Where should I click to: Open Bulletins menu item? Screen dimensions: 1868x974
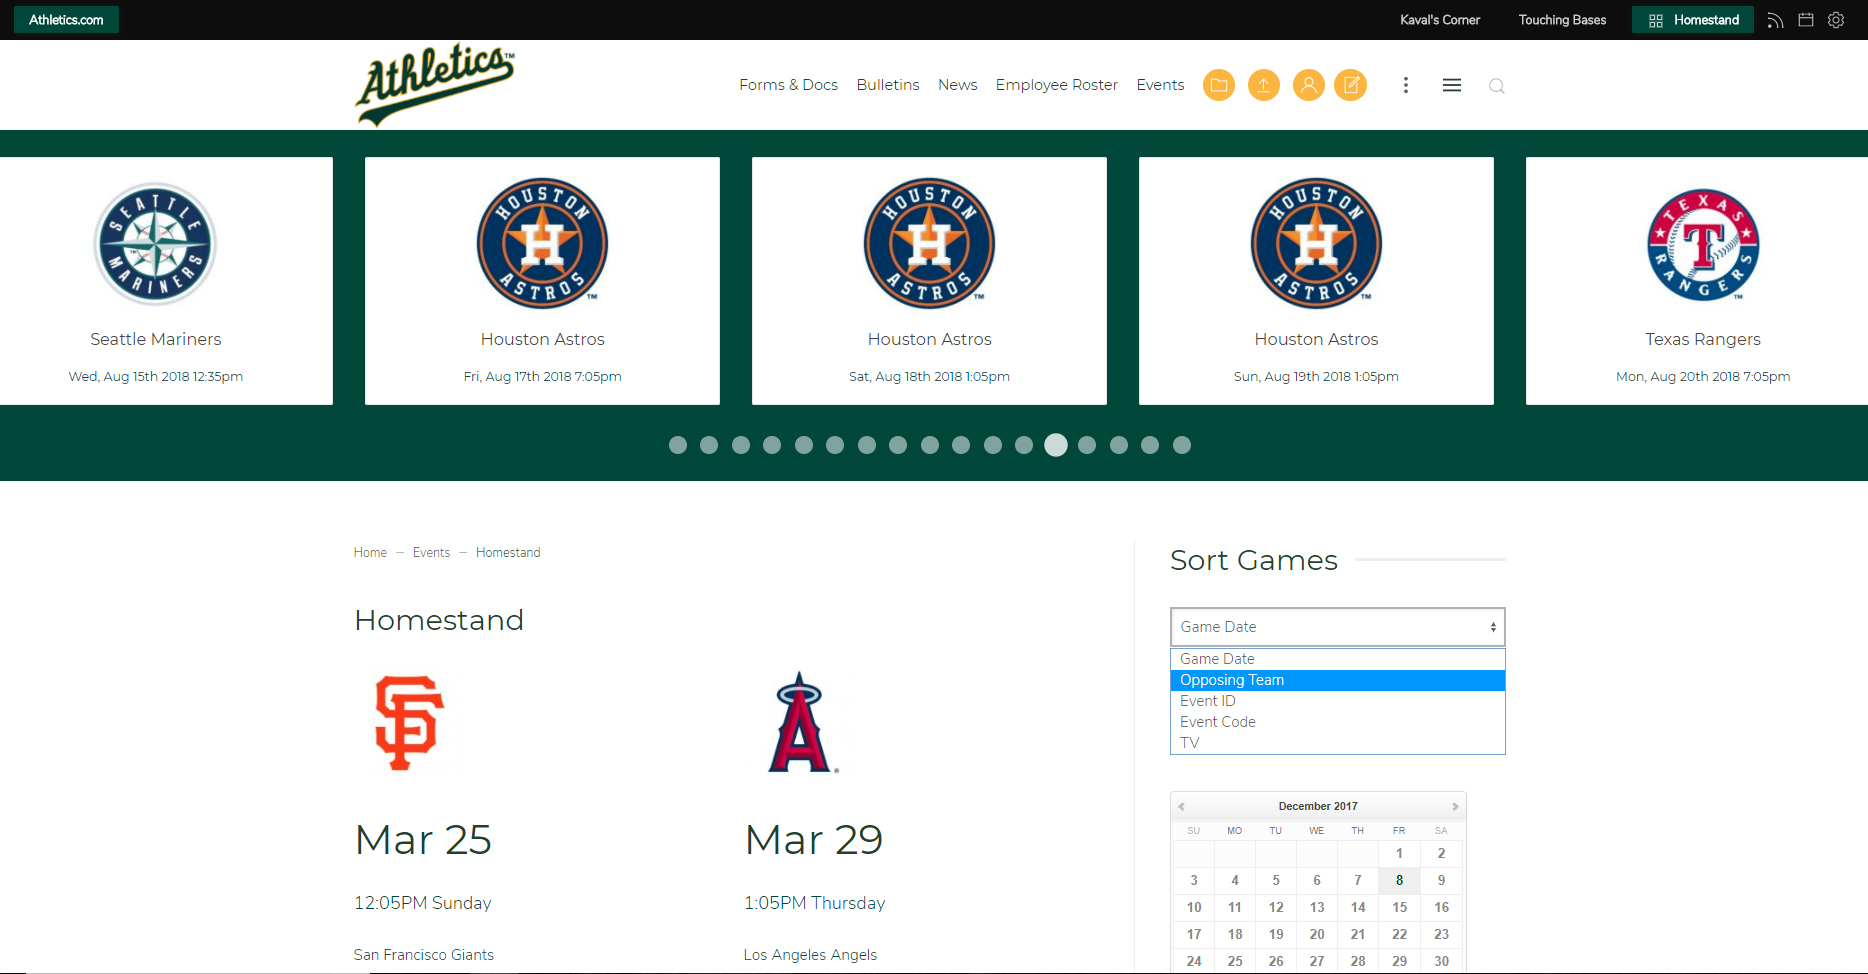click(888, 85)
